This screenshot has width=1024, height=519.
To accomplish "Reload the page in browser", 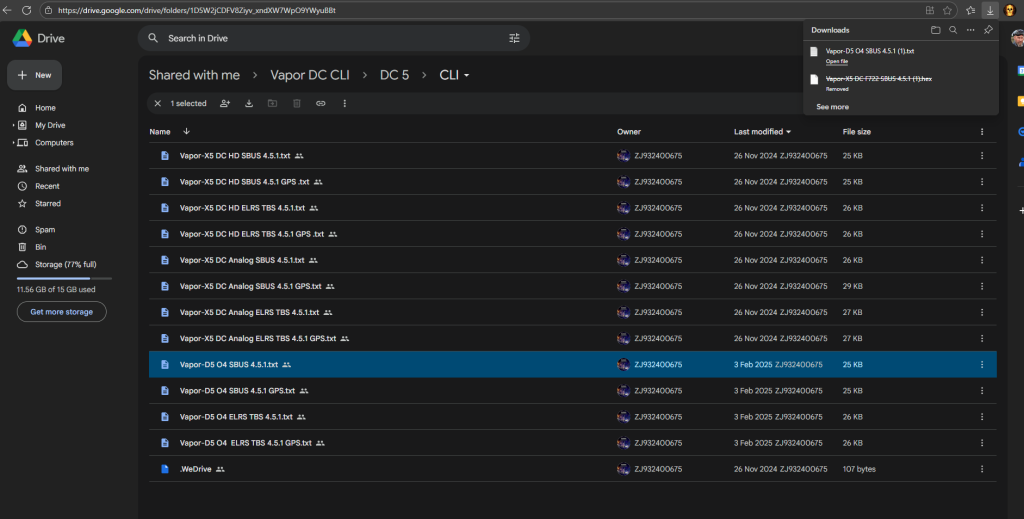I will (x=27, y=10).
